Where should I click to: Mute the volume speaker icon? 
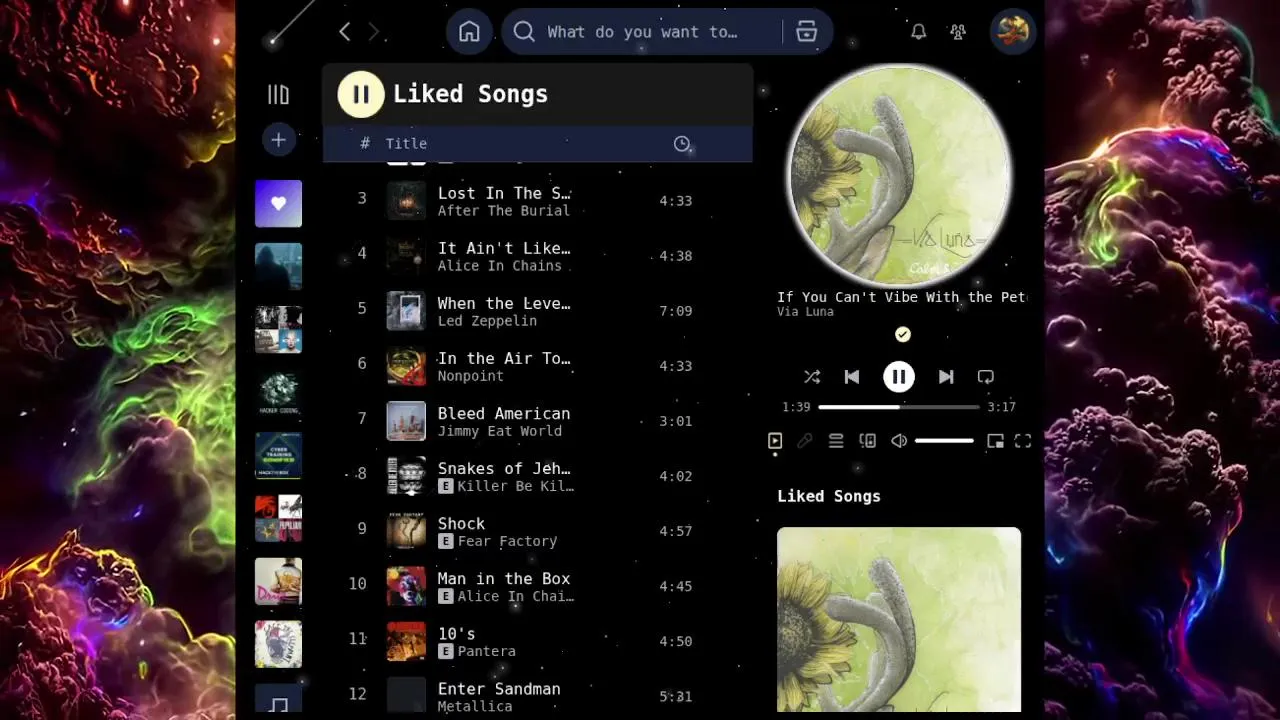899,441
